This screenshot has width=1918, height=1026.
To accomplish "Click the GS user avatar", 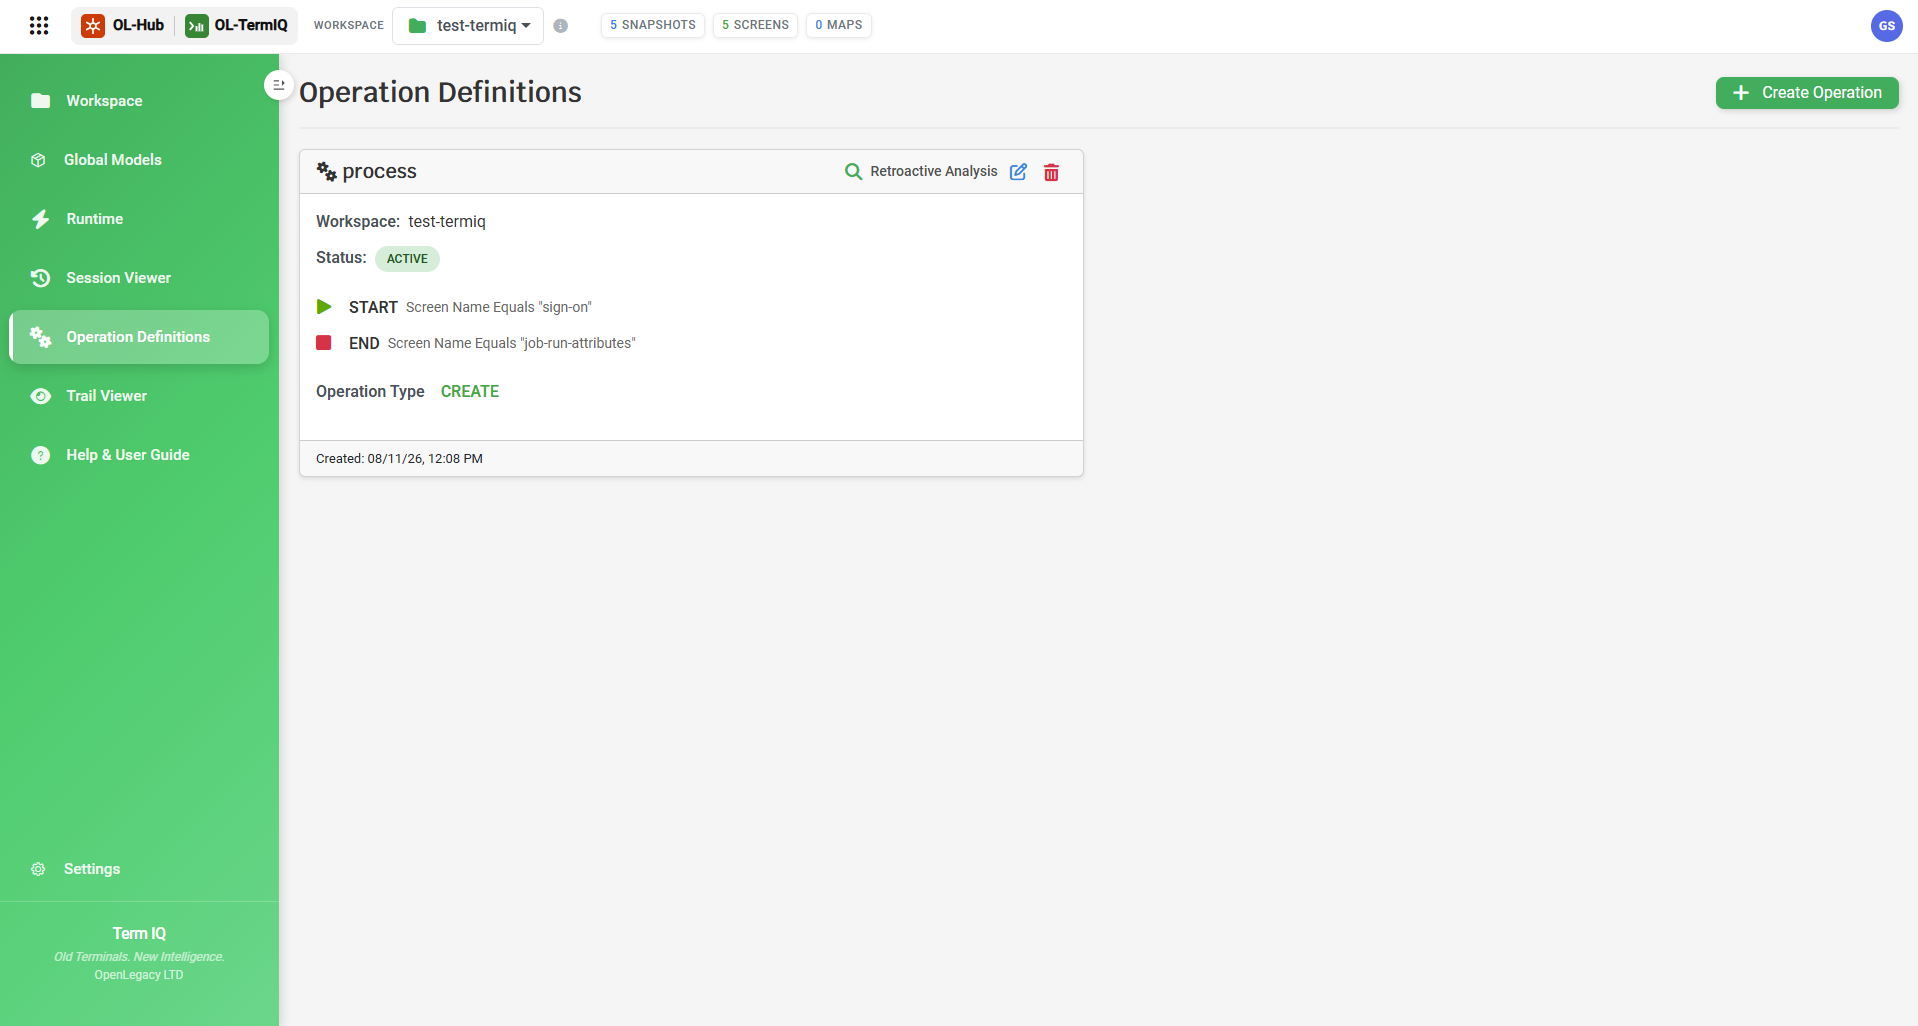I will 1886,26.
